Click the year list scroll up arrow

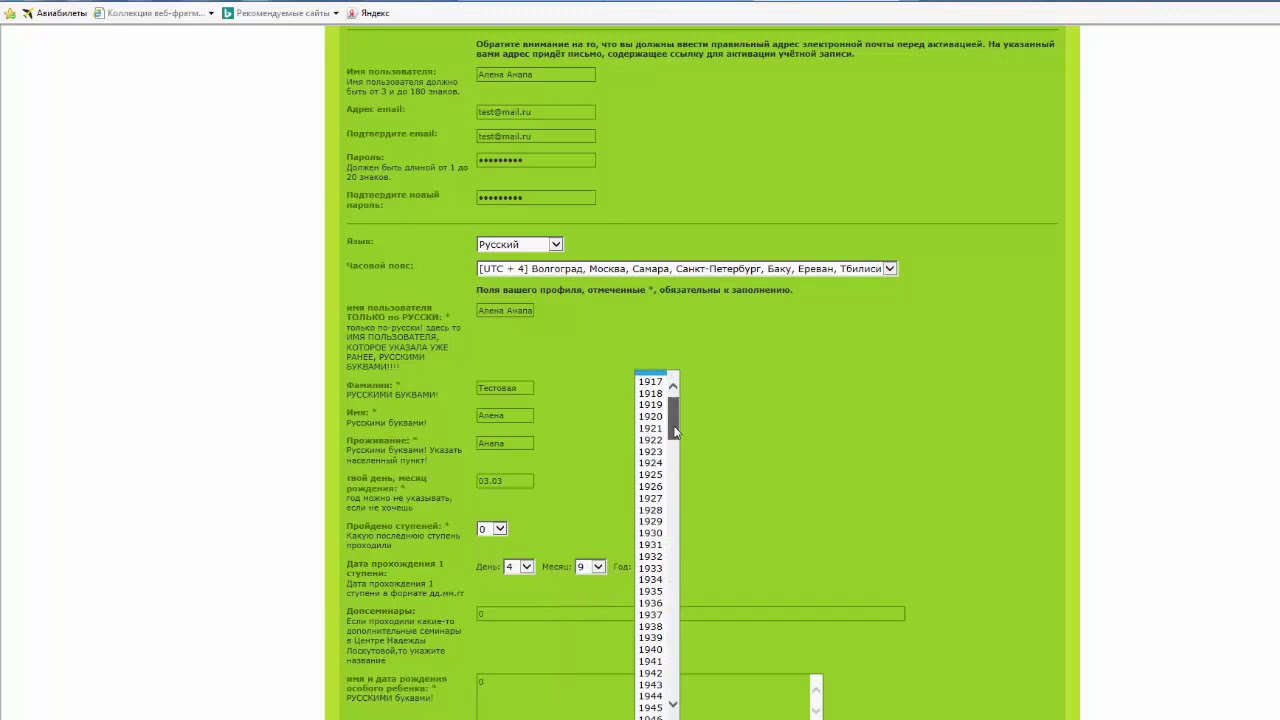[673, 386]
